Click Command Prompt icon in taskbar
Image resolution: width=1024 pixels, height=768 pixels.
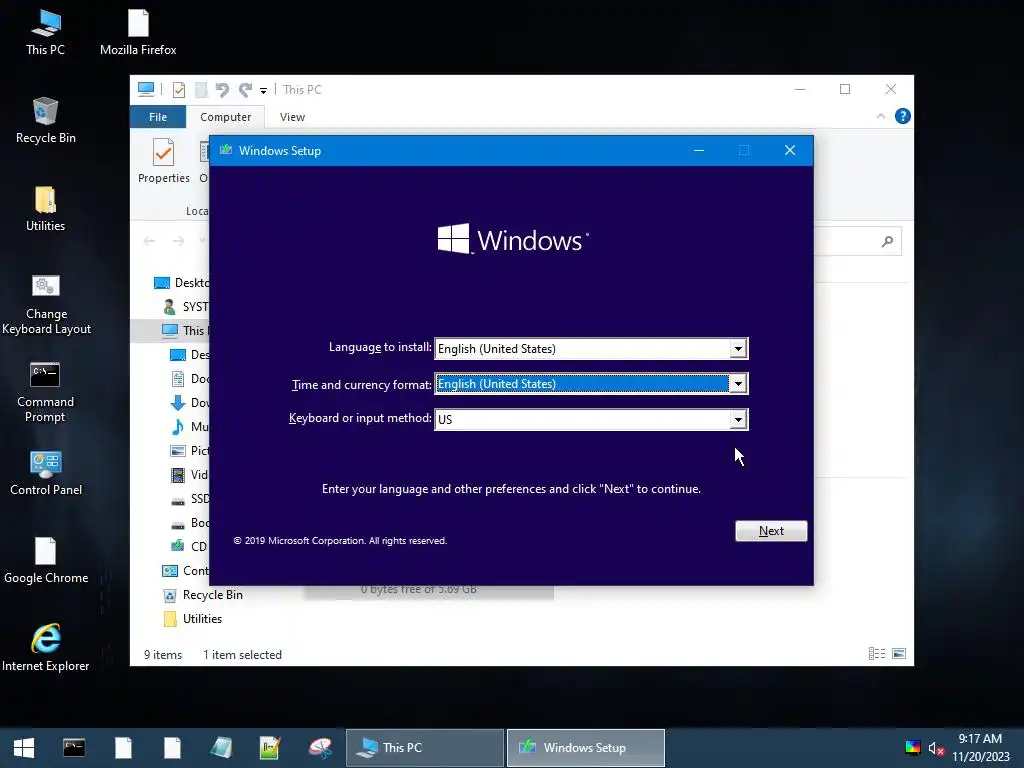pyautogui.click(x=74, y=748)
